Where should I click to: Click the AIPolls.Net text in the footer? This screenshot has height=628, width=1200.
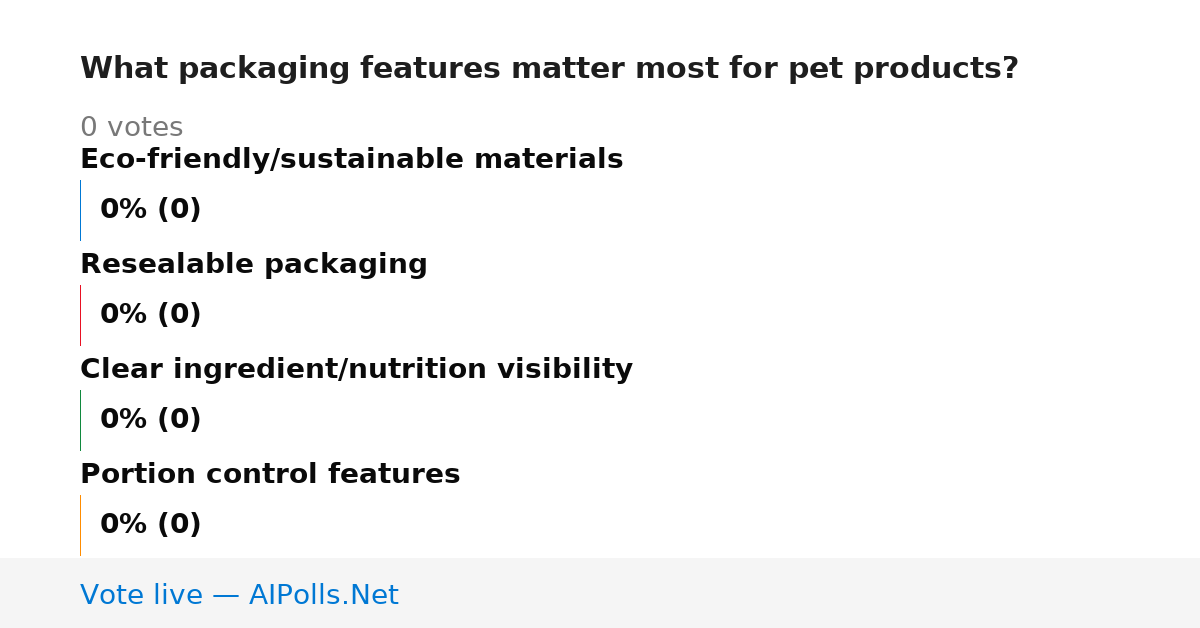(x=323, y=596)
